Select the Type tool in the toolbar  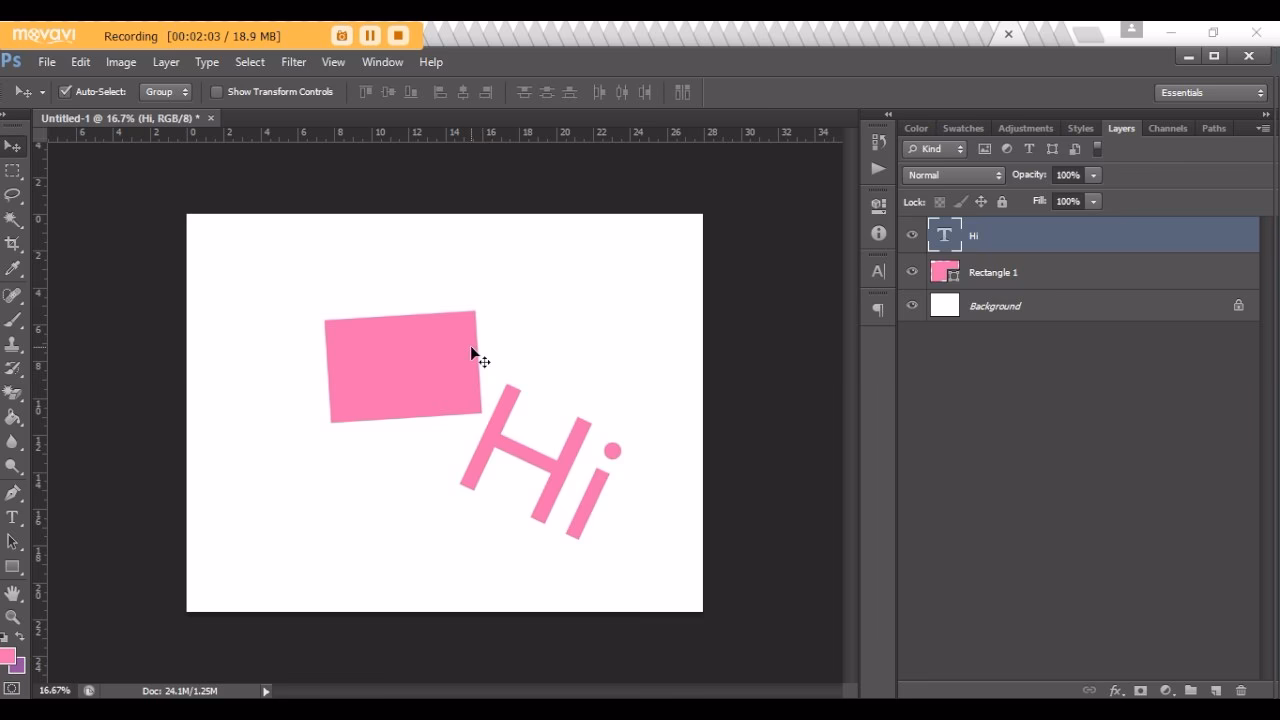click(13, 517)
